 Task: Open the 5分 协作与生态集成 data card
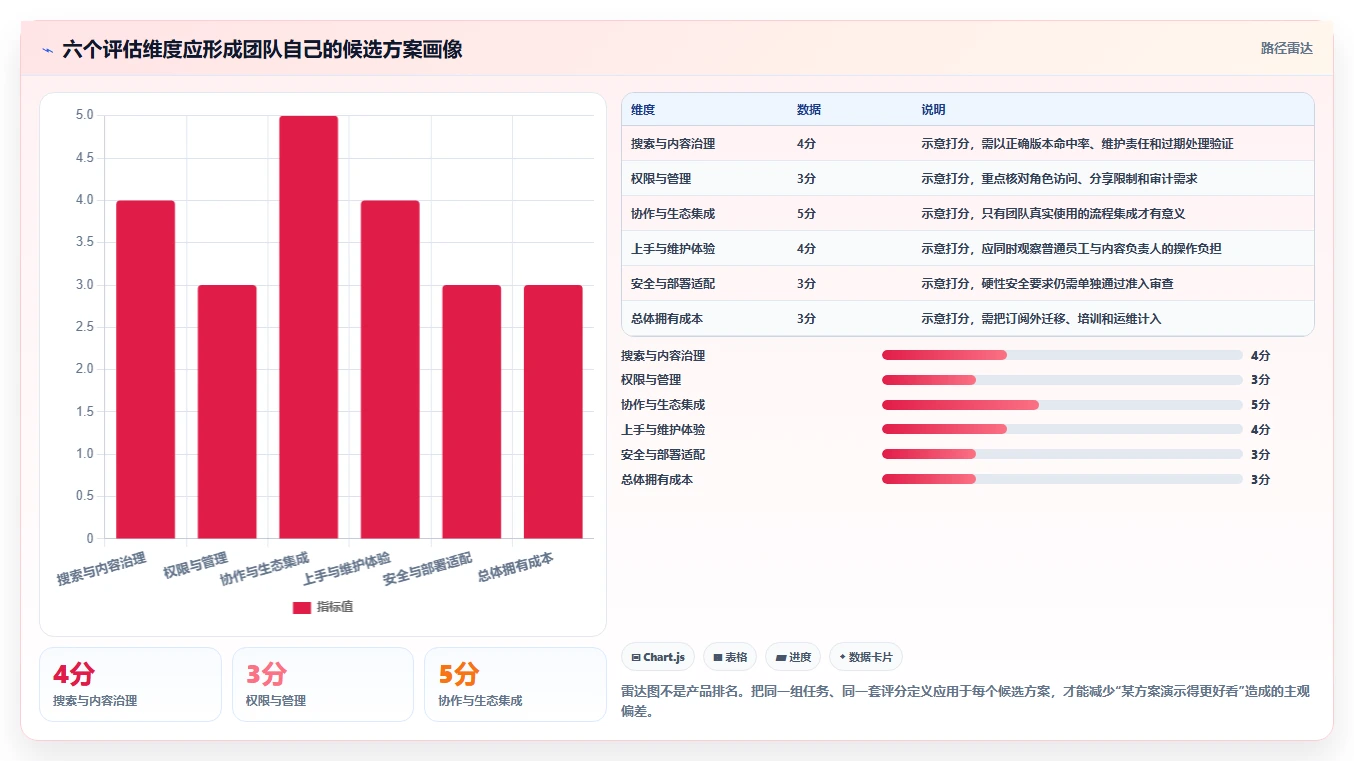[515, 684]
